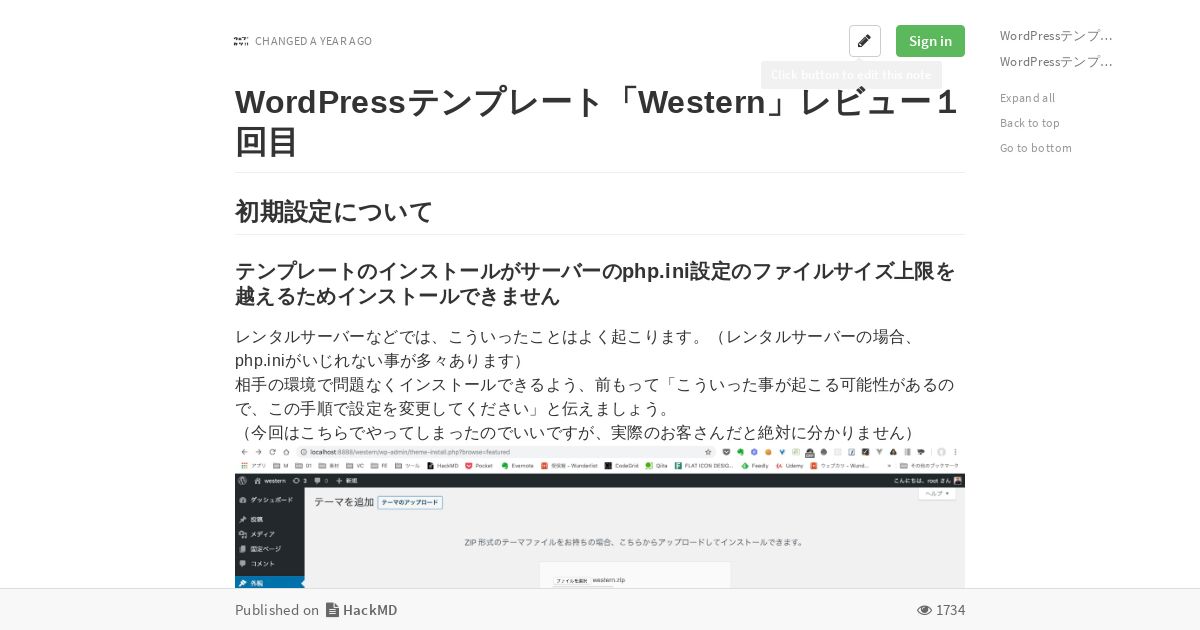Click the eye view count icon
This screenshot has height=630, width=1200.
pyautogui.click(x=924, y=610)
